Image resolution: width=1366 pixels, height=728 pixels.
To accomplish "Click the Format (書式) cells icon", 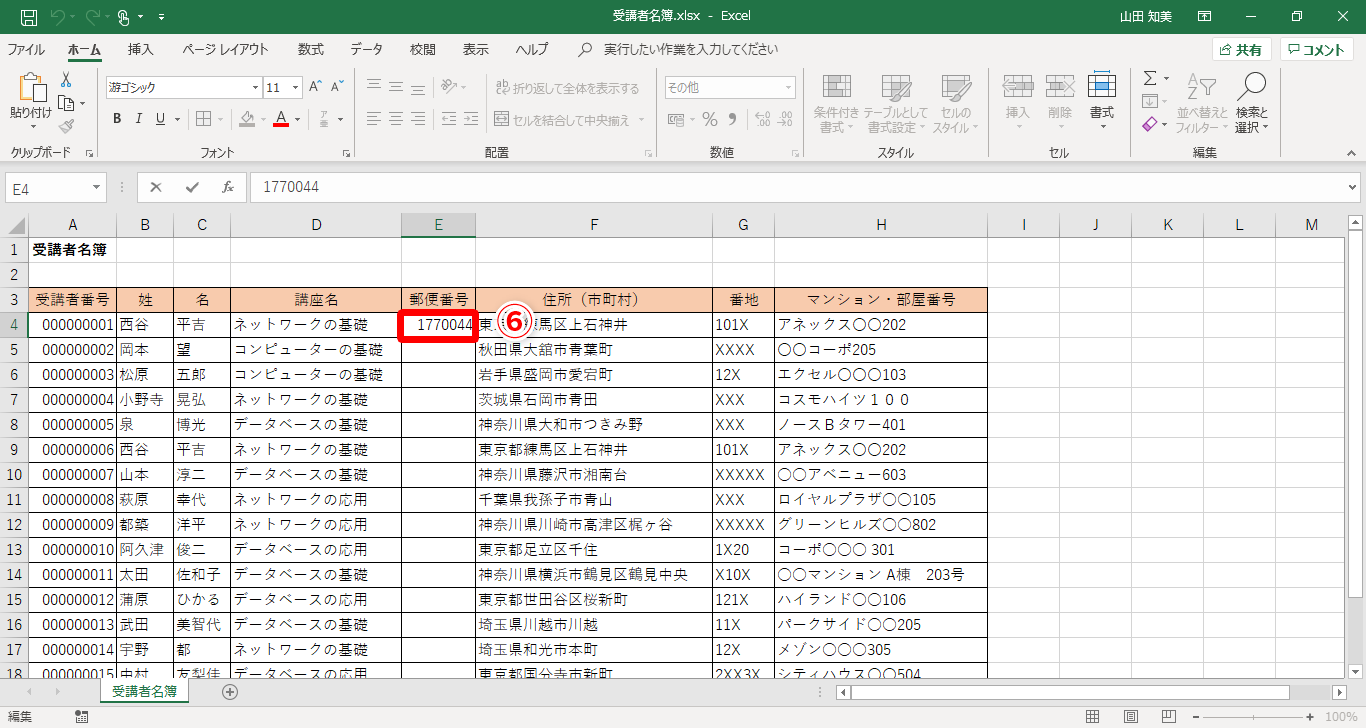I will (1102, 103).
